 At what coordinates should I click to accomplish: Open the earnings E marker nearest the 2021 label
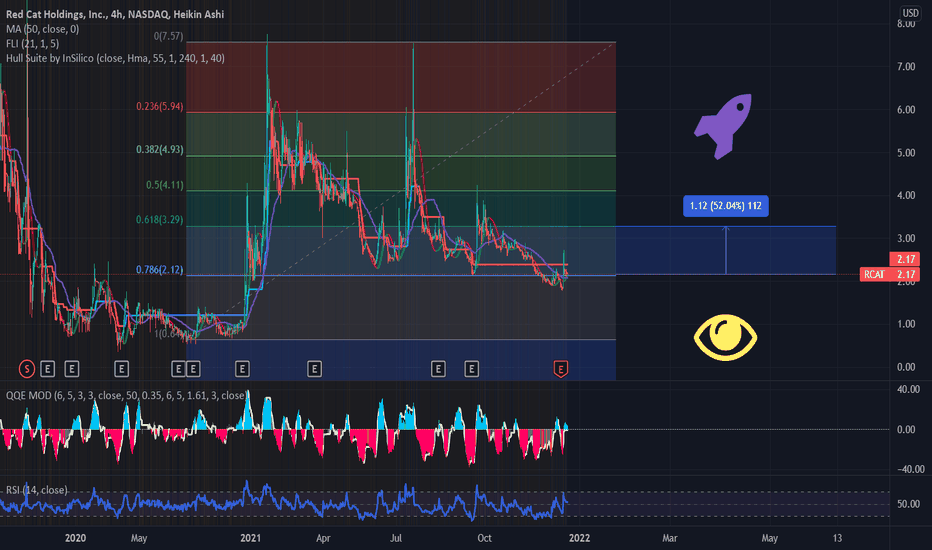coord(242,369)
